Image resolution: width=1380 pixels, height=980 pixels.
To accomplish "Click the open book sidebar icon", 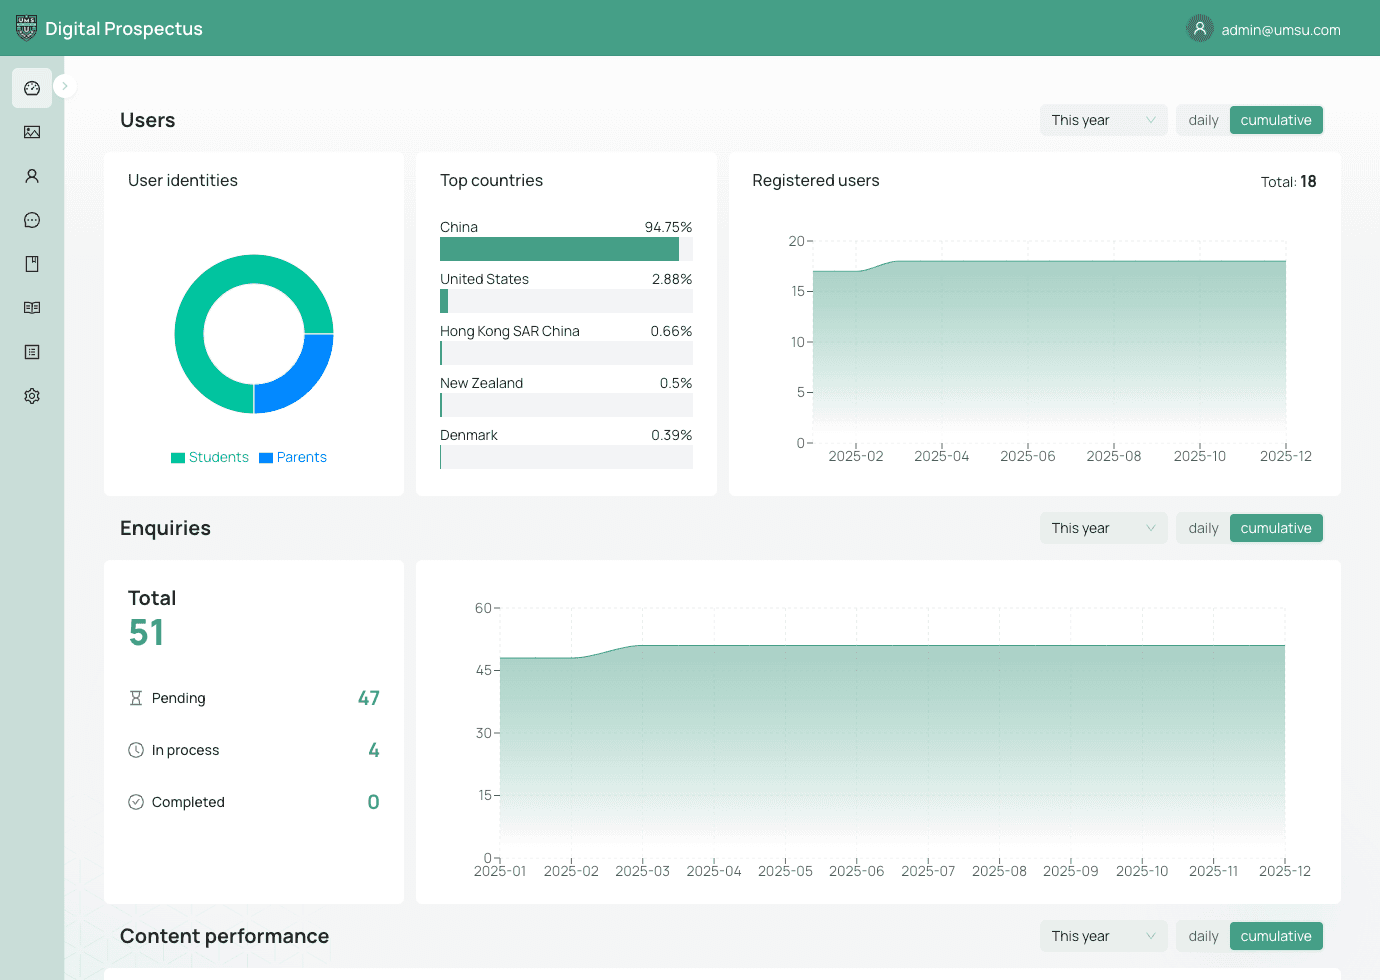I will (32, 308).
